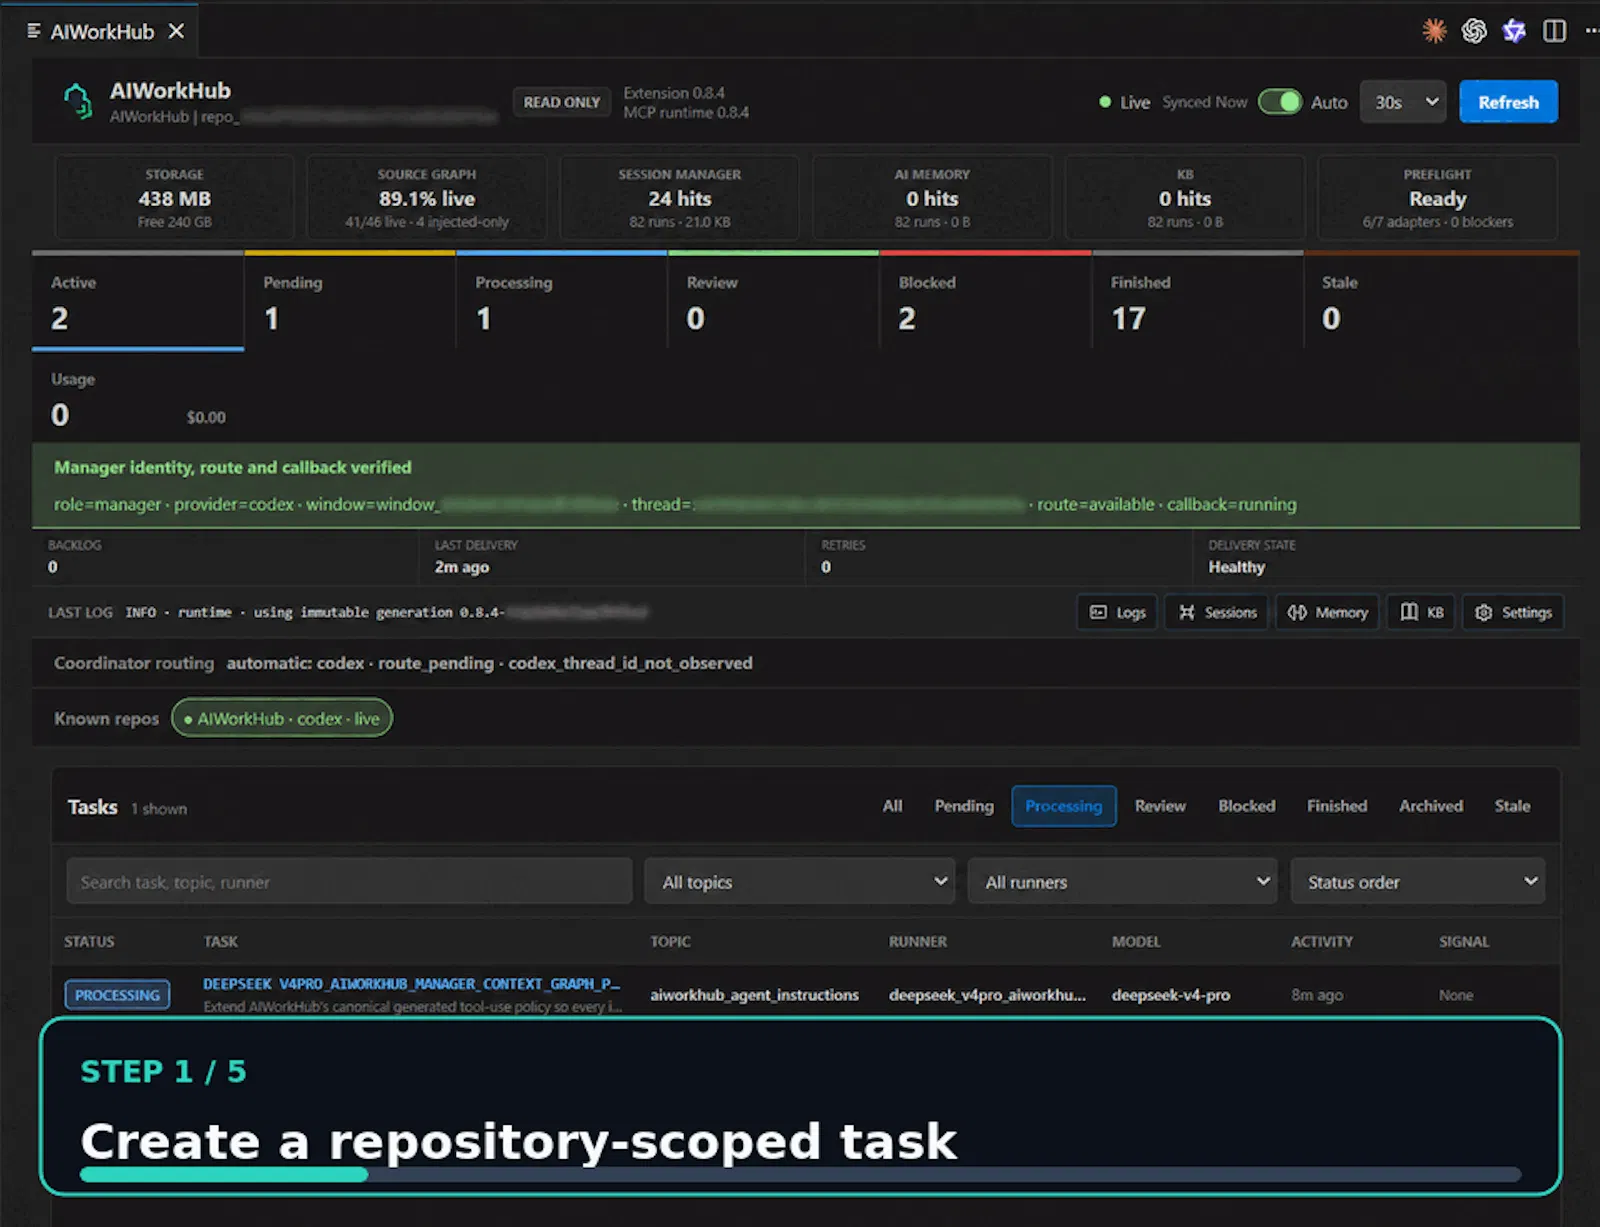Filter tasks list by Processing
This screenshot has height=1227, width=1600.
[x=1064, y=806]
